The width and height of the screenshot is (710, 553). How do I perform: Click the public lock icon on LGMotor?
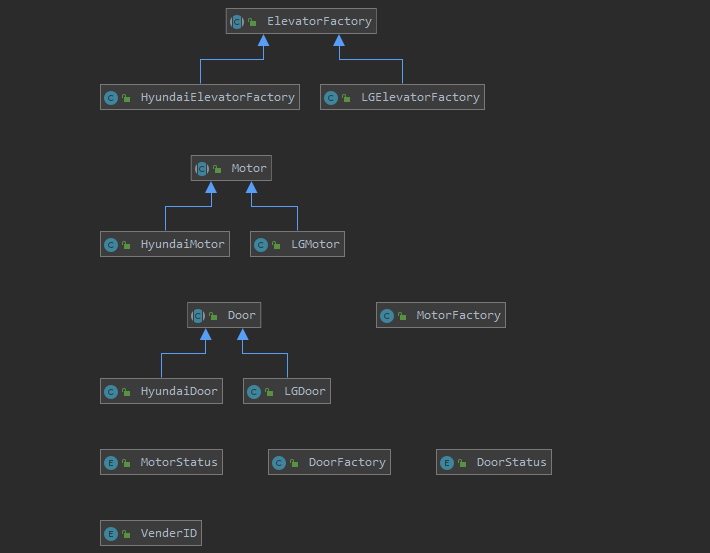tap(276, 245)
